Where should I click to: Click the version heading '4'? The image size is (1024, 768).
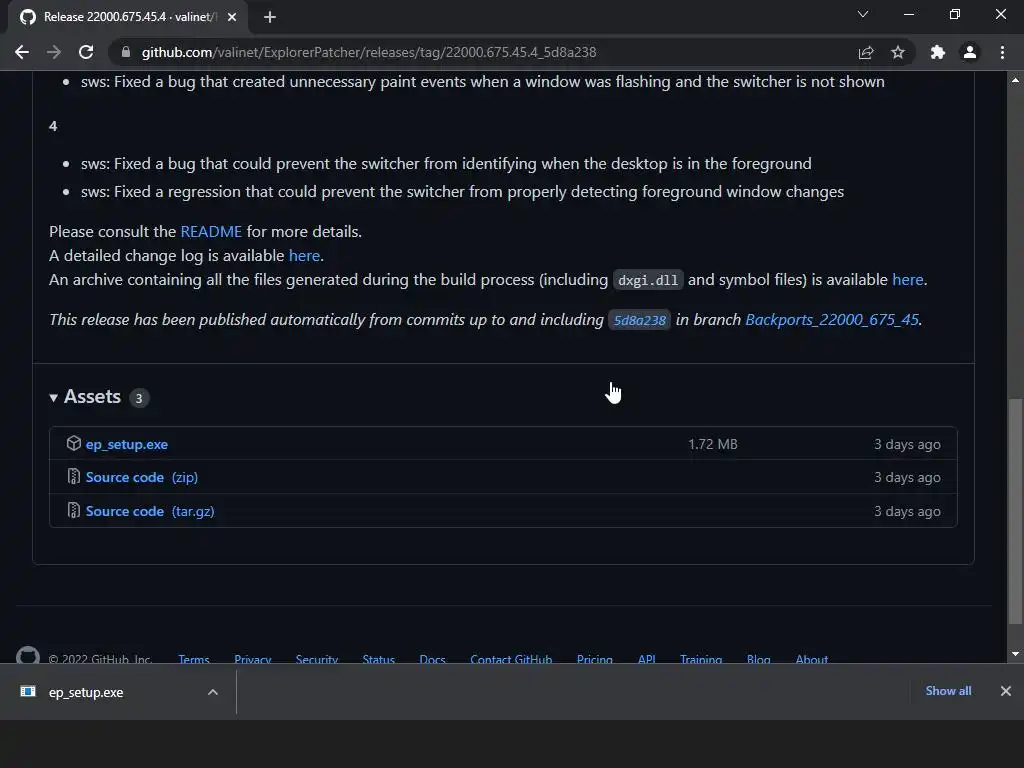click(53, 126)
